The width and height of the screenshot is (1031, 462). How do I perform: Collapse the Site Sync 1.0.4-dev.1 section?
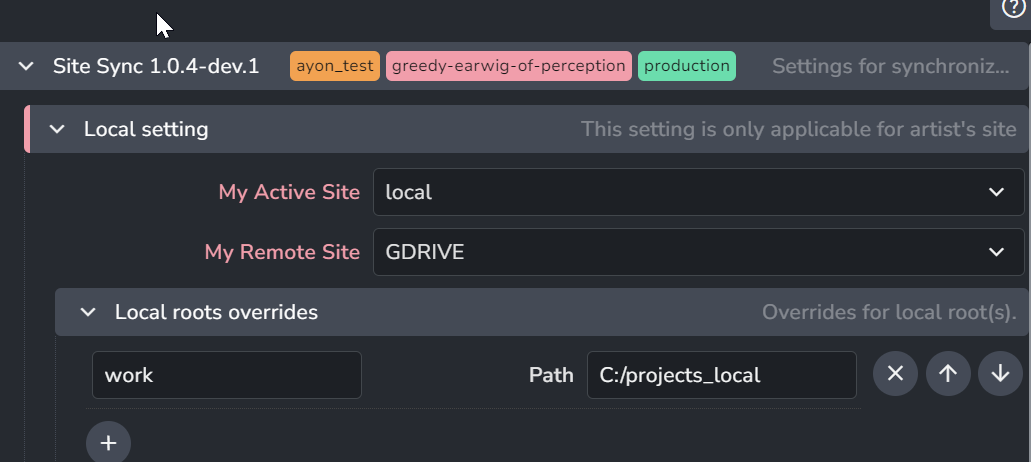click(x=26, y=66)
